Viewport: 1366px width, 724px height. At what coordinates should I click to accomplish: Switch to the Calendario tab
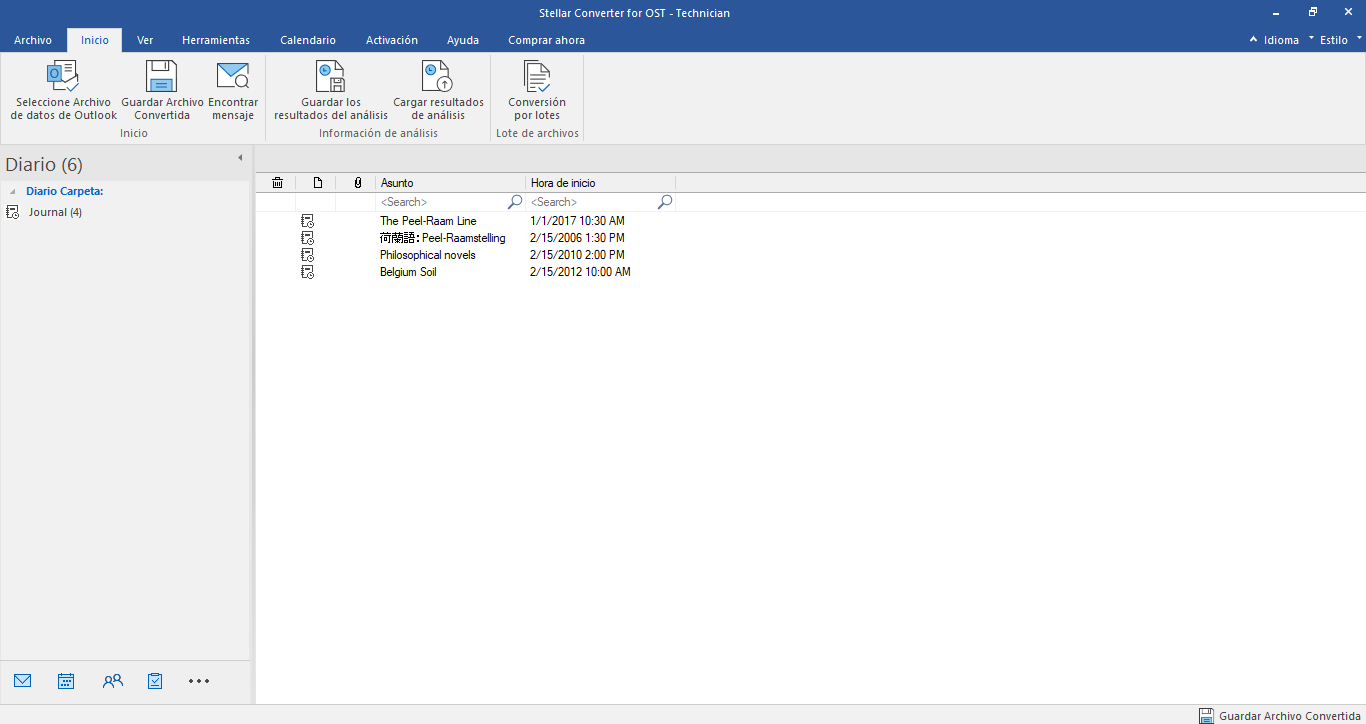coord(308,40)
